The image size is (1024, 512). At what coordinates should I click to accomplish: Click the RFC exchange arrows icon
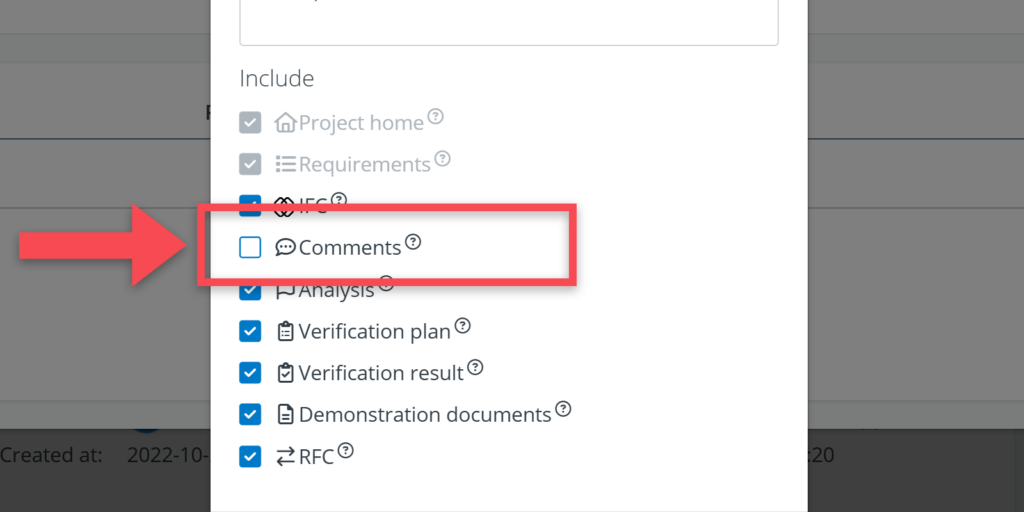tap(285, 456)
